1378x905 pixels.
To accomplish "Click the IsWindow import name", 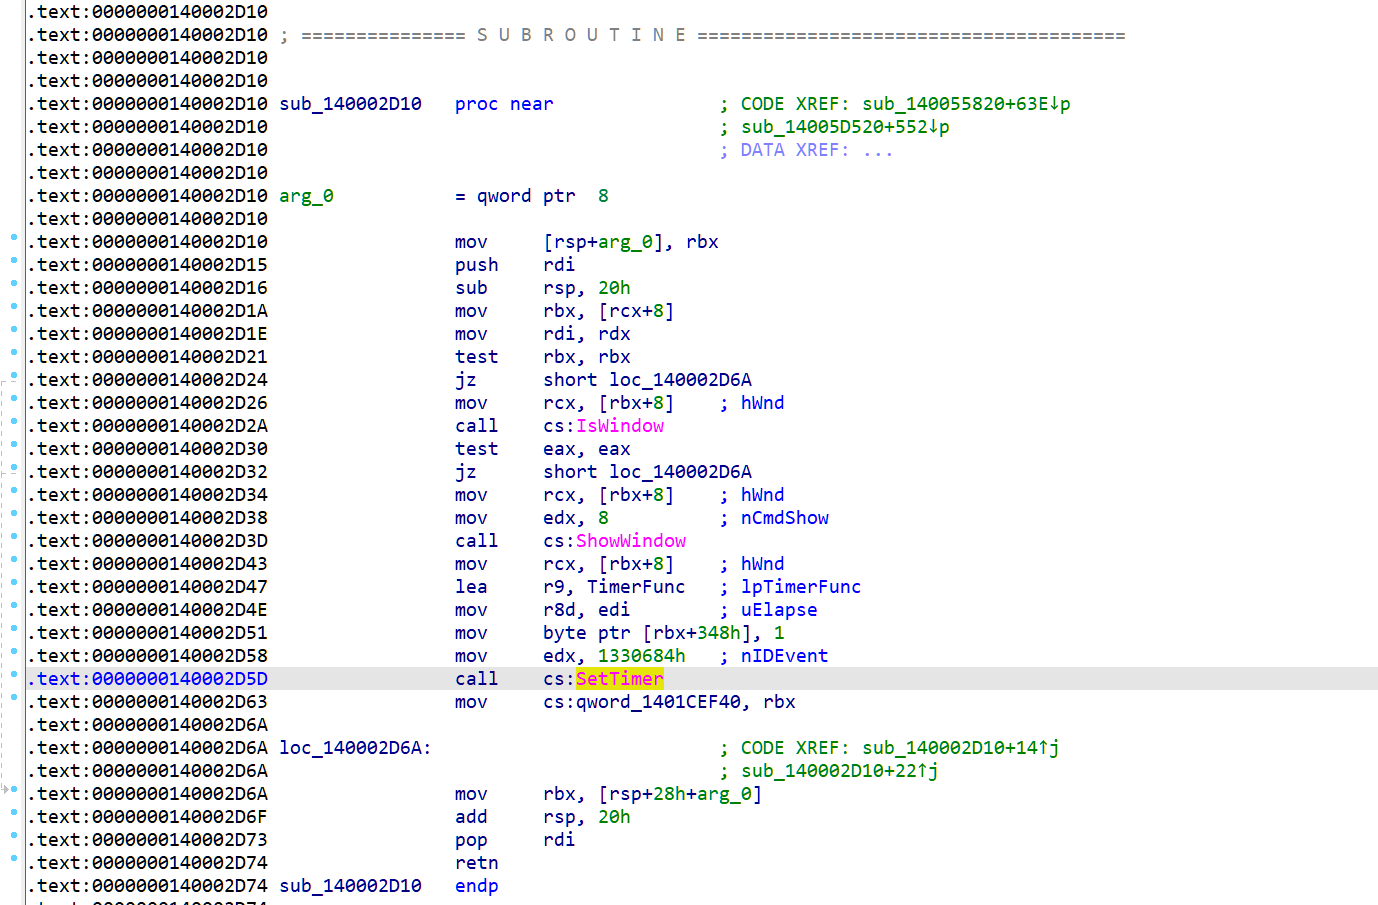I will pyautogui.click(x=619, y=426).
